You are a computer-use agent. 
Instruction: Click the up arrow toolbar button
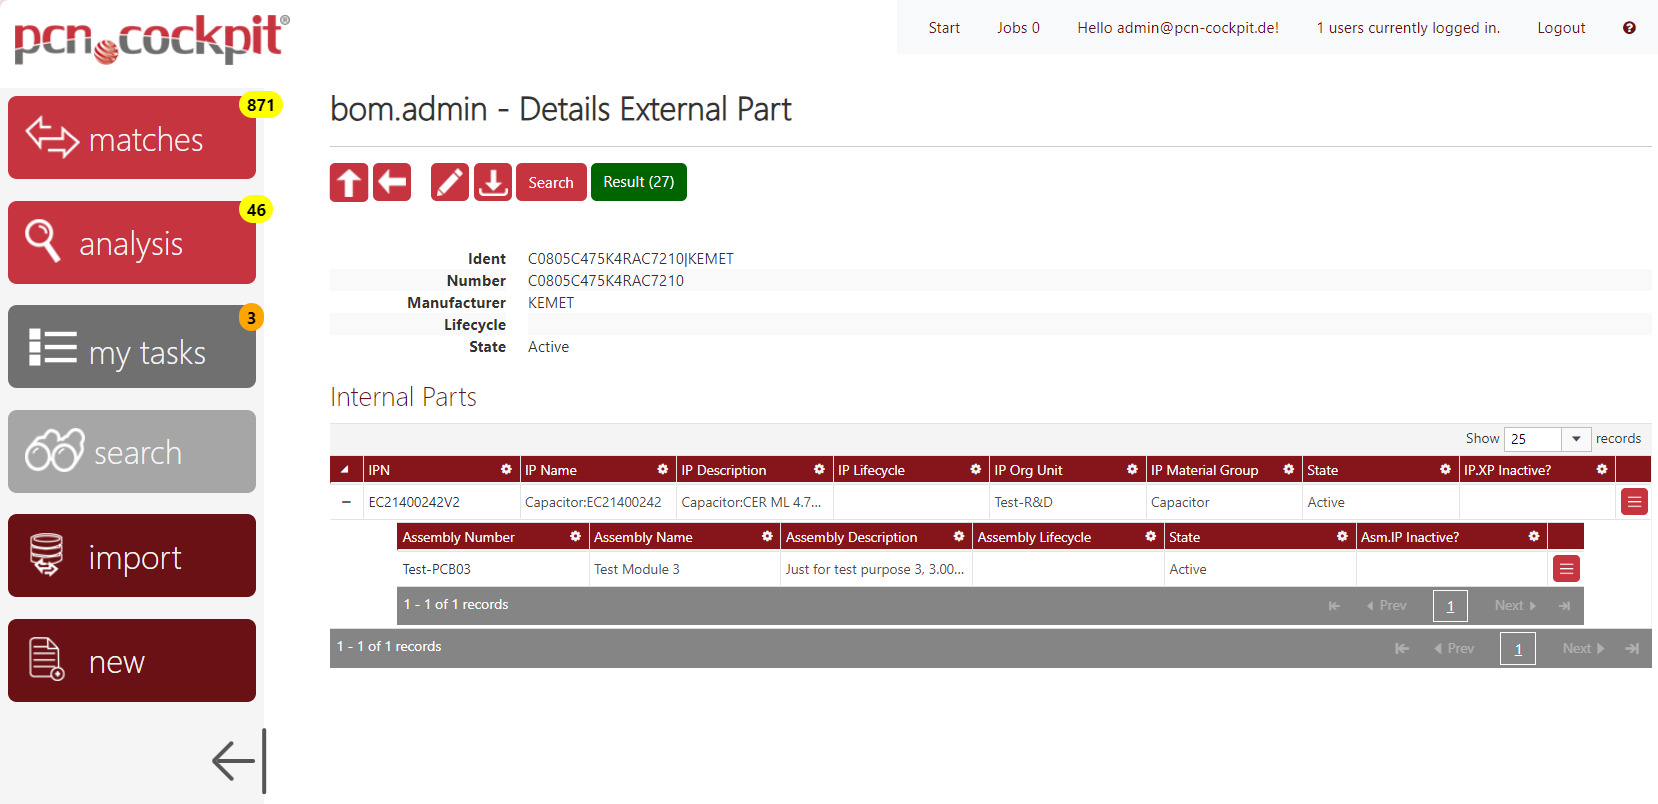pos(349,182)
